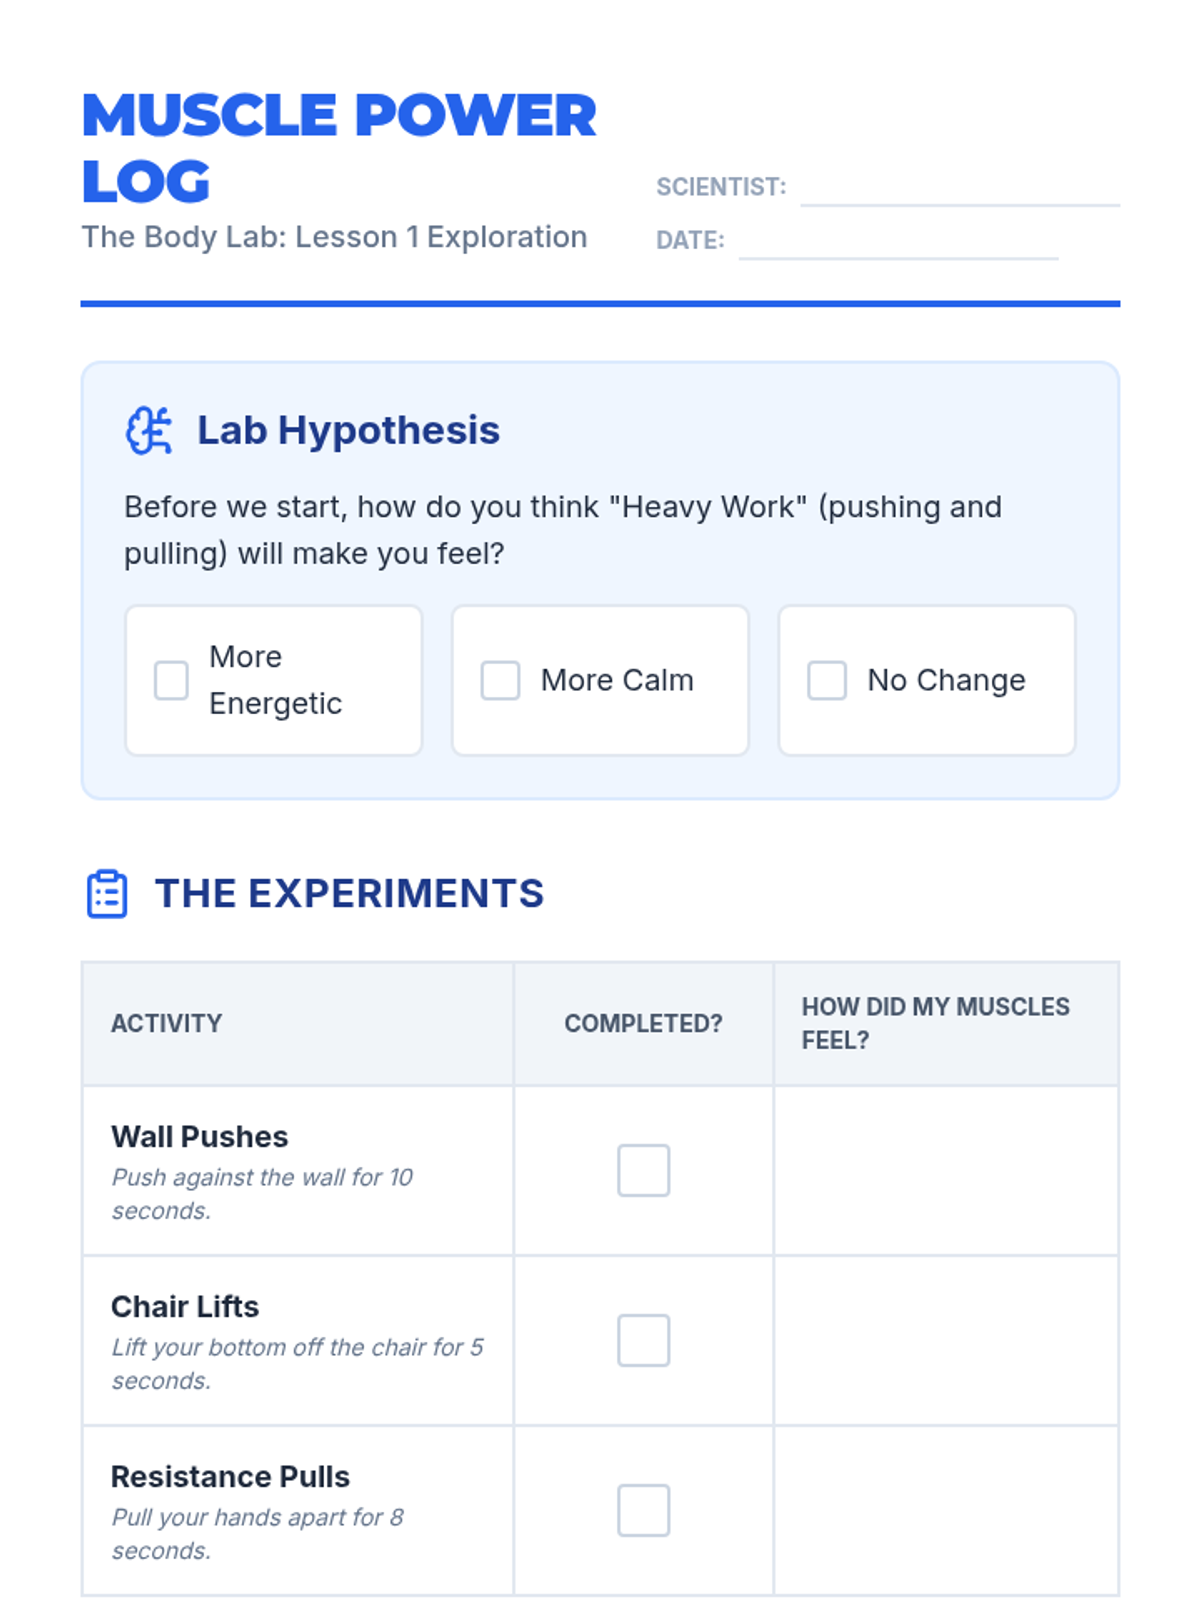Image resolution: width=1200 pixels, height=1600 pixels.
Task: Click the Wall Pushes activity name
Action: point(200,1137)
